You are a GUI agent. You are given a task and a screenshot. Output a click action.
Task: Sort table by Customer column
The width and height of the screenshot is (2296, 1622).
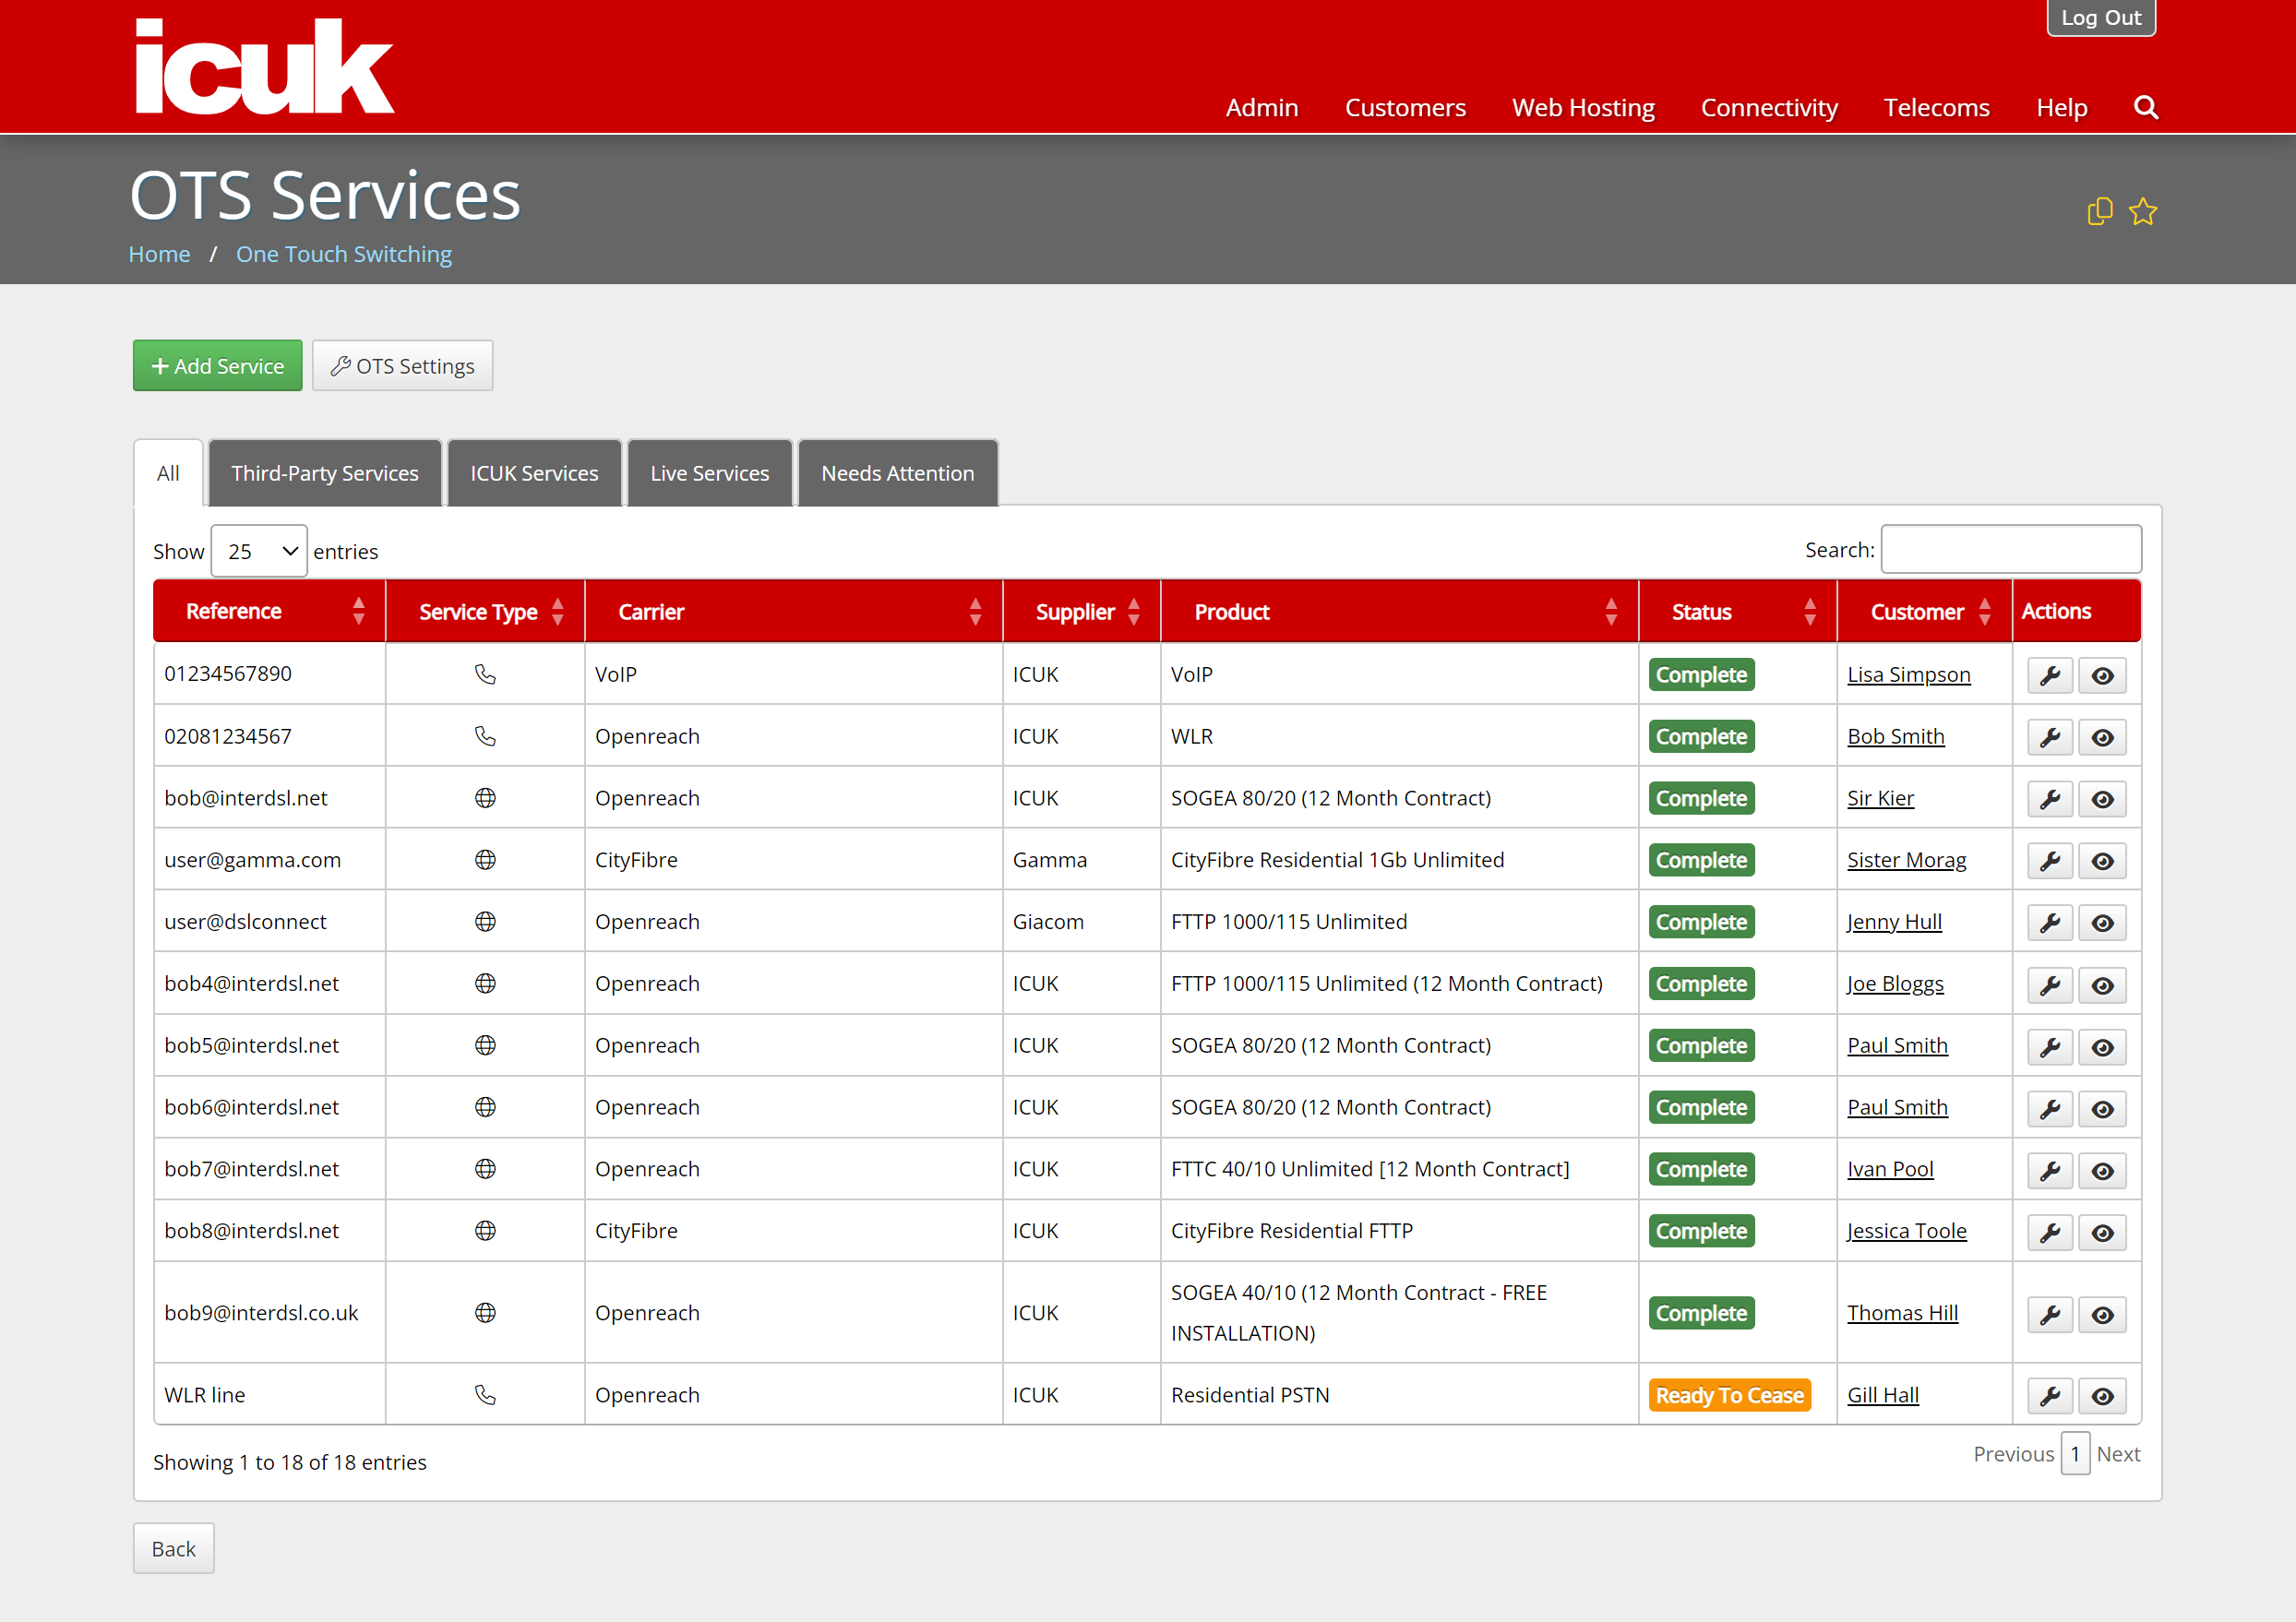click(x=1925, y=611)
